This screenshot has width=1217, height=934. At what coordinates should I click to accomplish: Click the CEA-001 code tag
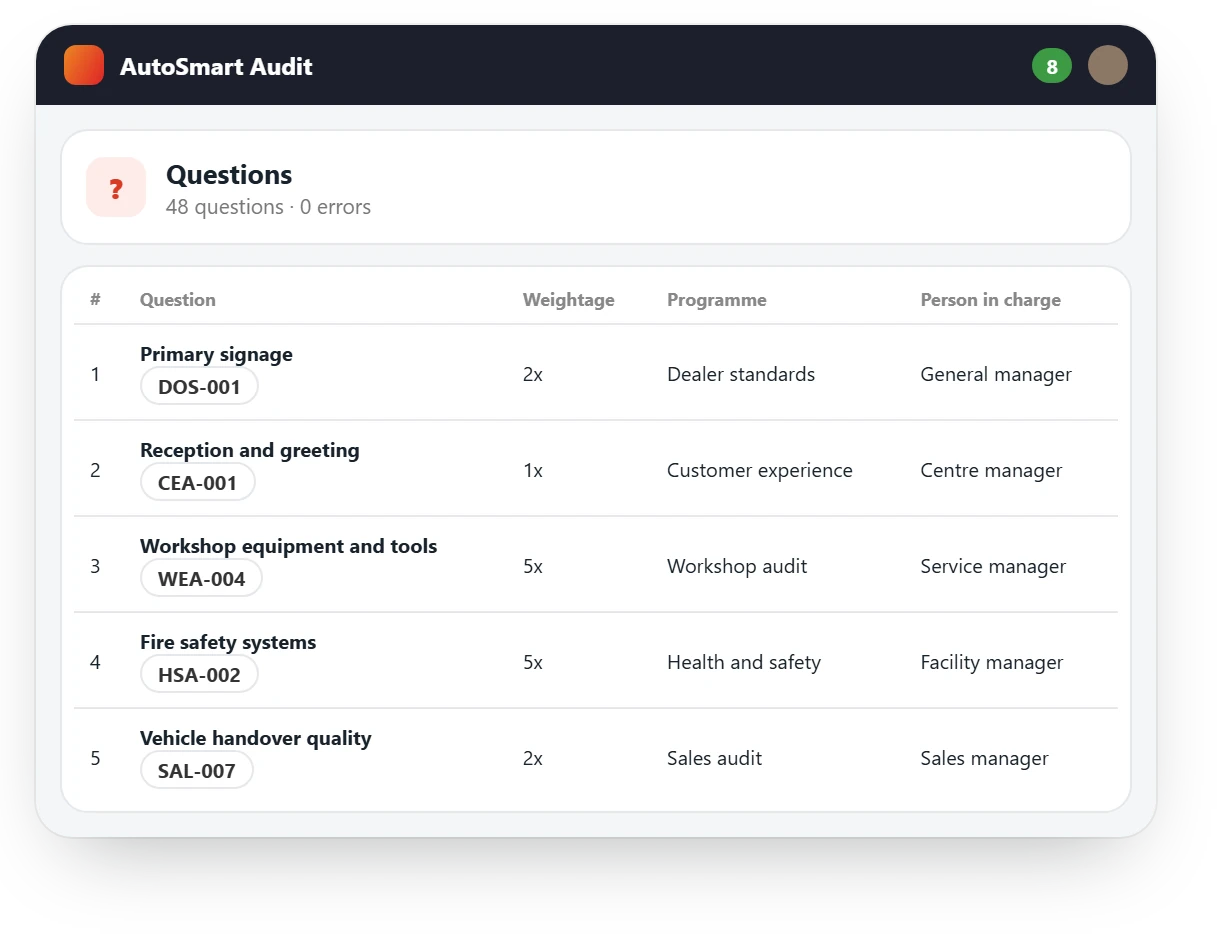[x=198, y=483]
